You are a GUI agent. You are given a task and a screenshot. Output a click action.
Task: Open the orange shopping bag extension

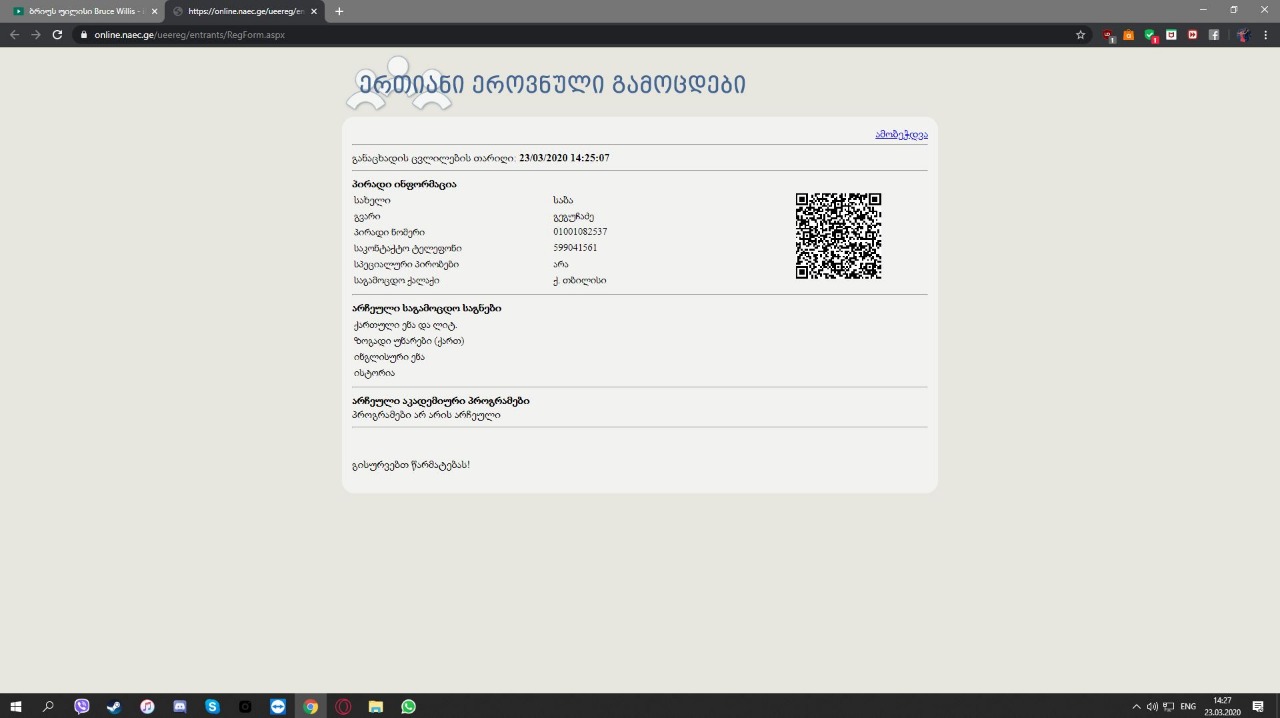1129,35
